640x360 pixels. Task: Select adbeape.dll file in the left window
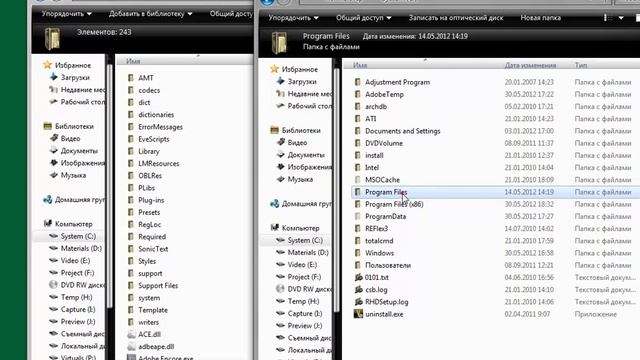point(156,347)
